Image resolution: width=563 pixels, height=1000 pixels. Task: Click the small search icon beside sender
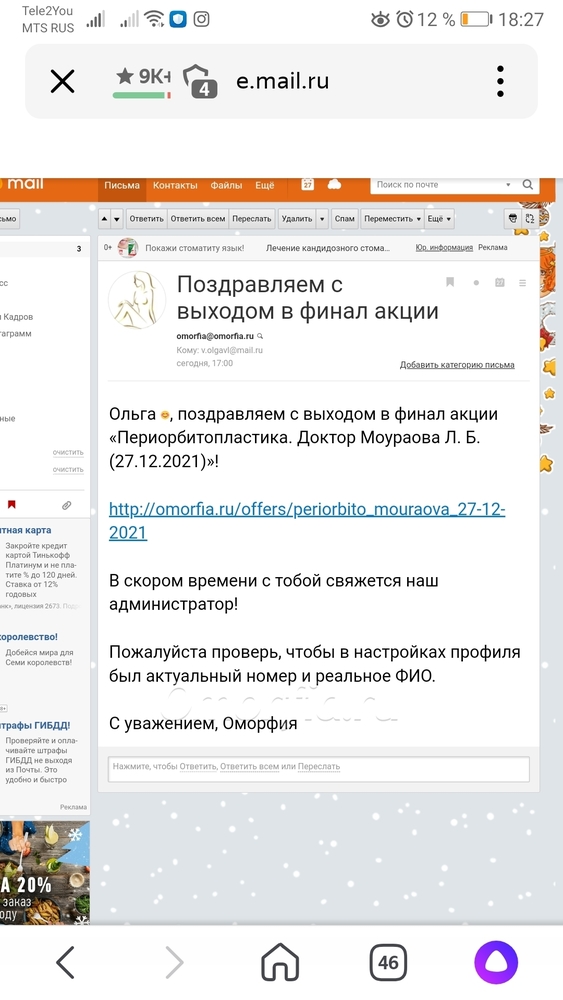260,336
